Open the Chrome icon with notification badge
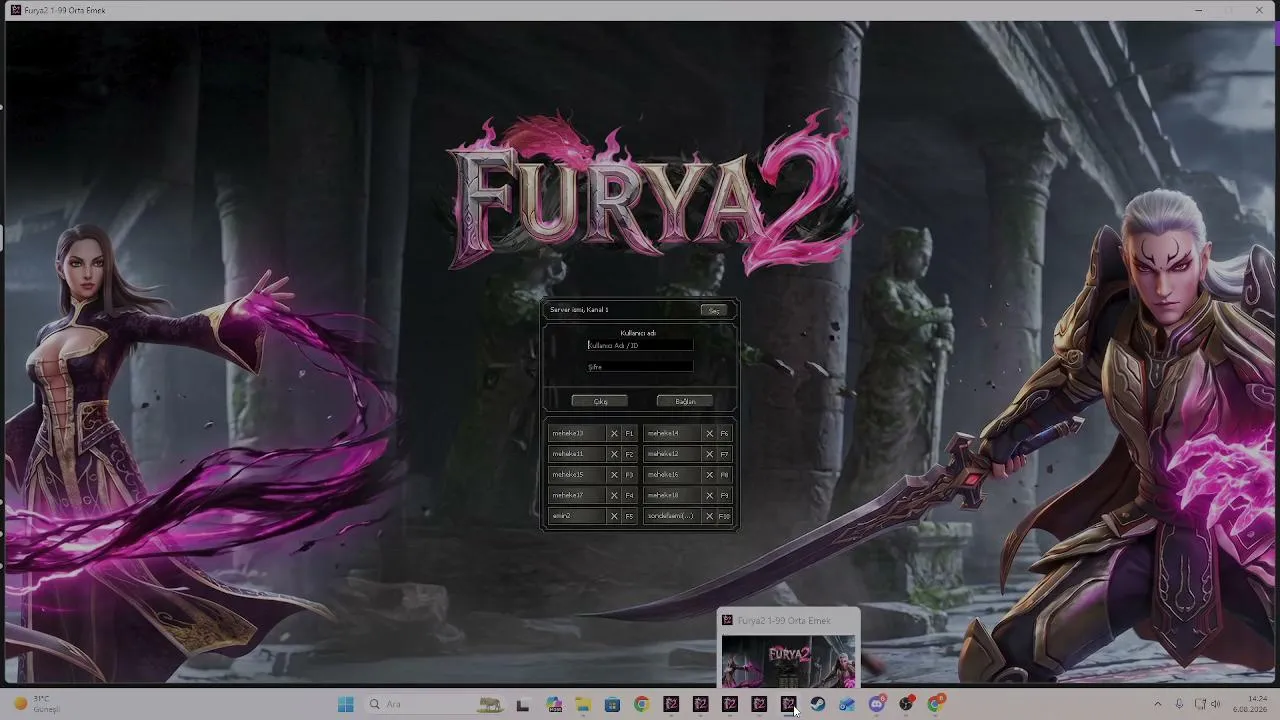1280x720 pixels. pyautogui.click(x=936, y=704)
